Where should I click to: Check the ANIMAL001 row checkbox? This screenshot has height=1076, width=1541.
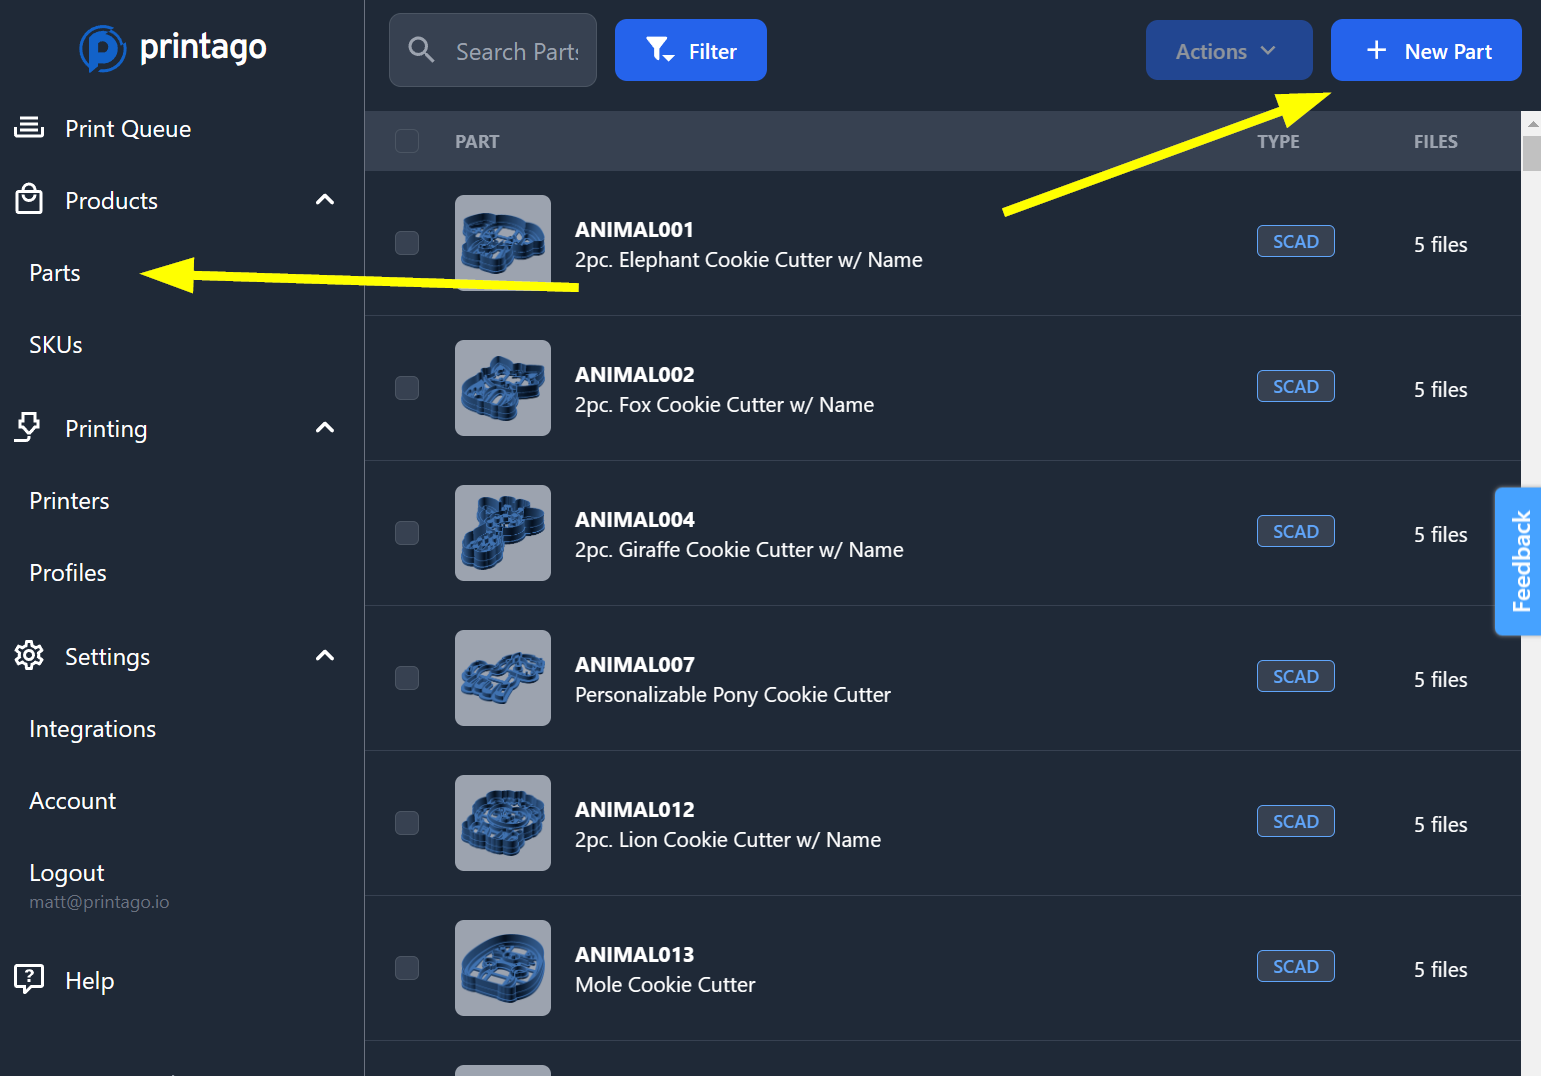407,243
